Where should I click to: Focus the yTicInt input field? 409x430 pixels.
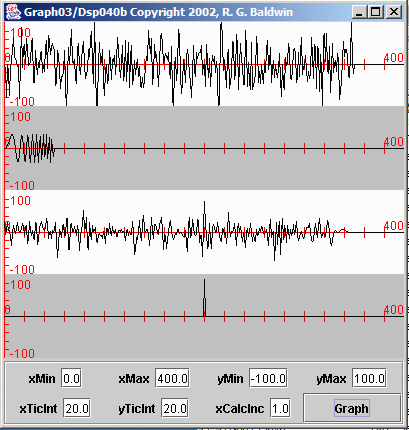175,408
